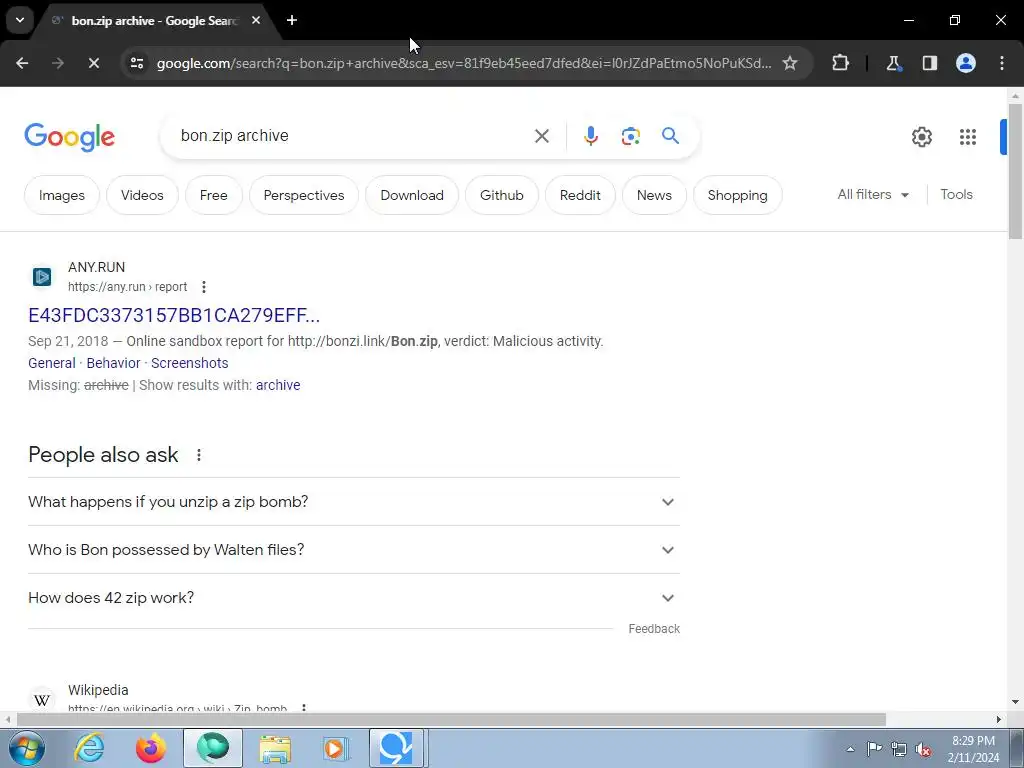1024x768 pixels.
Task: Submit search with magnifier icon
Action: pos(671,136)
